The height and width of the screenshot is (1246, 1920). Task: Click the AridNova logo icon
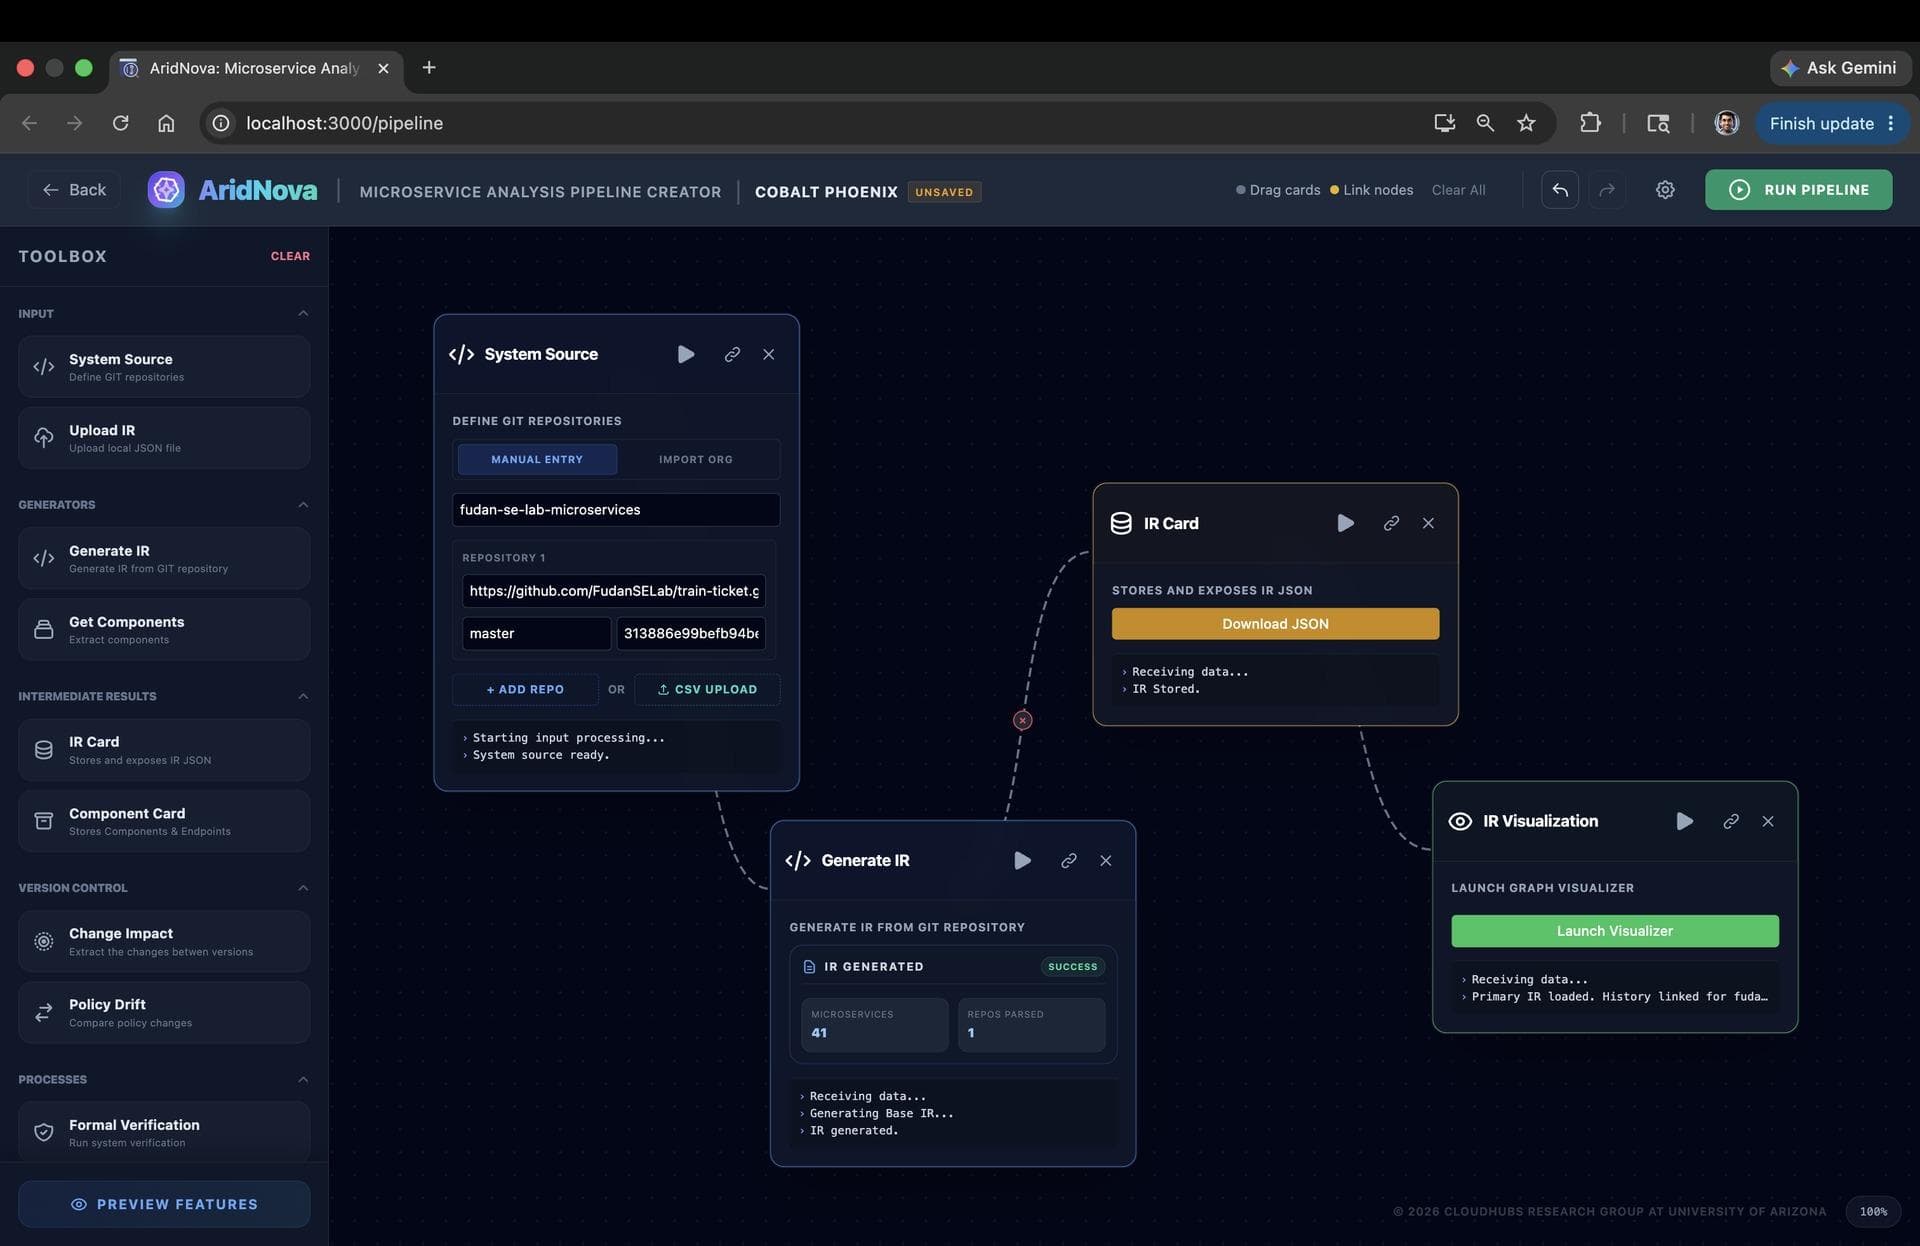pos(166,190)
